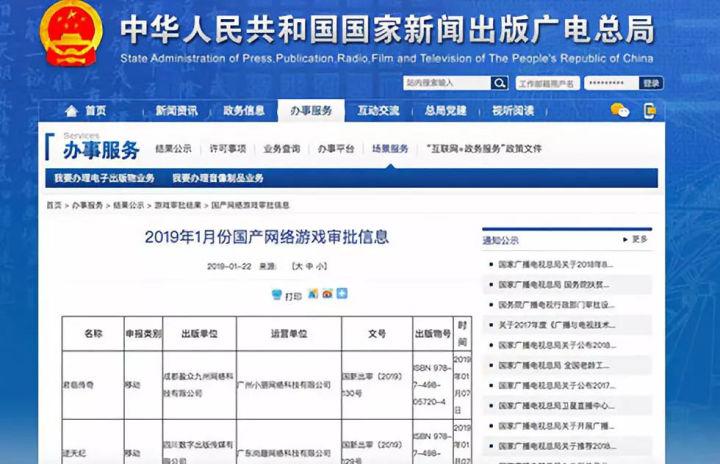Open notice 国家广播电视总局关于推荐2018...
The image size is (720, 464).
pos(557,446)
